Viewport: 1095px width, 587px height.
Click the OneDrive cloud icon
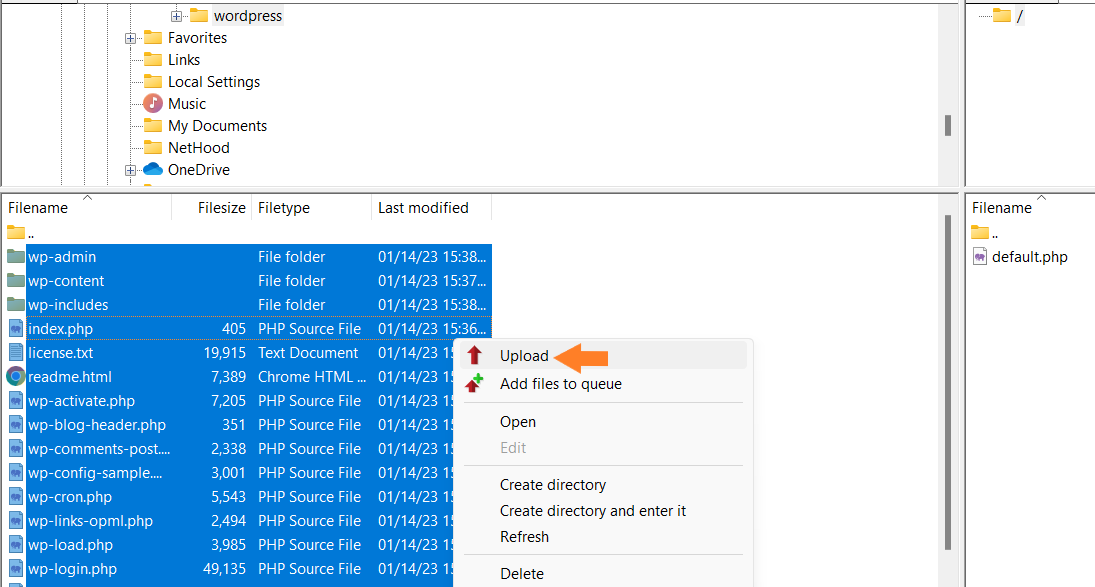(153, 170)
